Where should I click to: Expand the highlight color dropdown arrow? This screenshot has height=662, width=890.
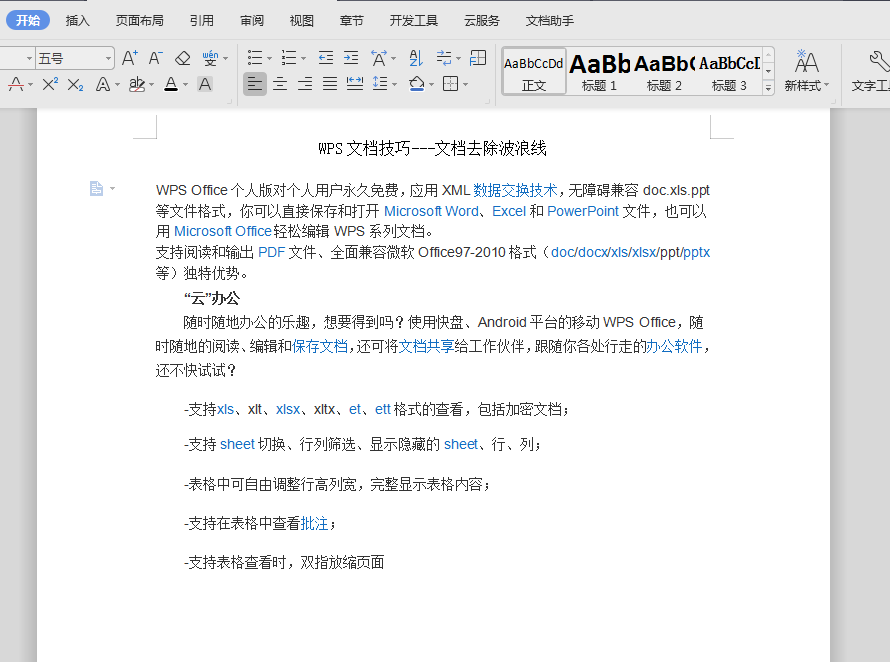(x=151, y=85)
